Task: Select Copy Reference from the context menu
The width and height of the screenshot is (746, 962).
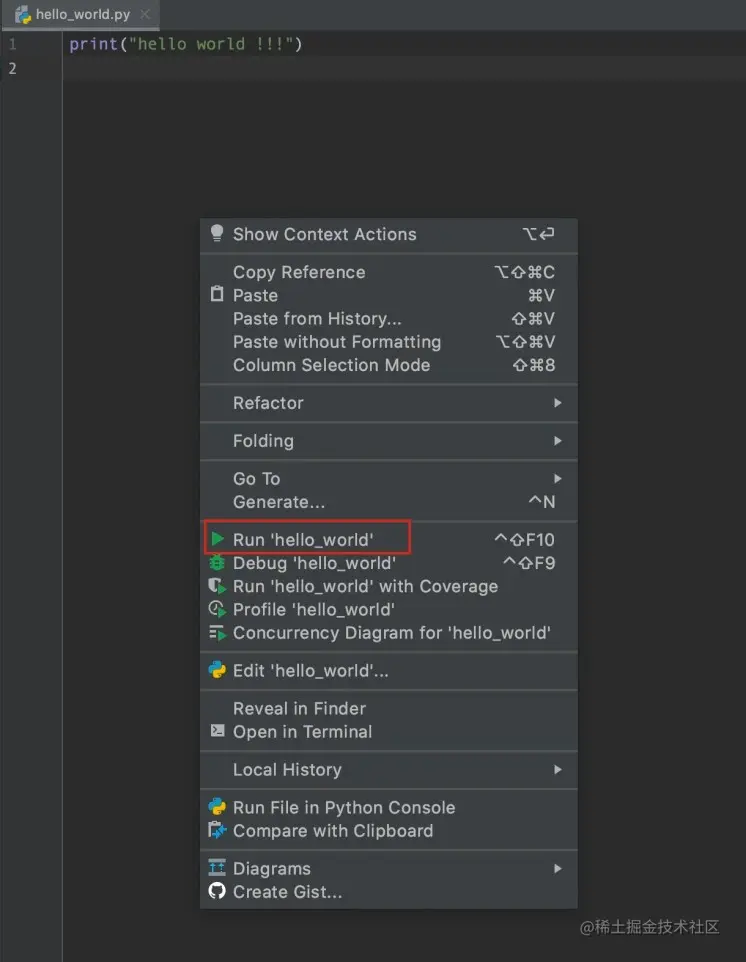Action: coord(299,272)
